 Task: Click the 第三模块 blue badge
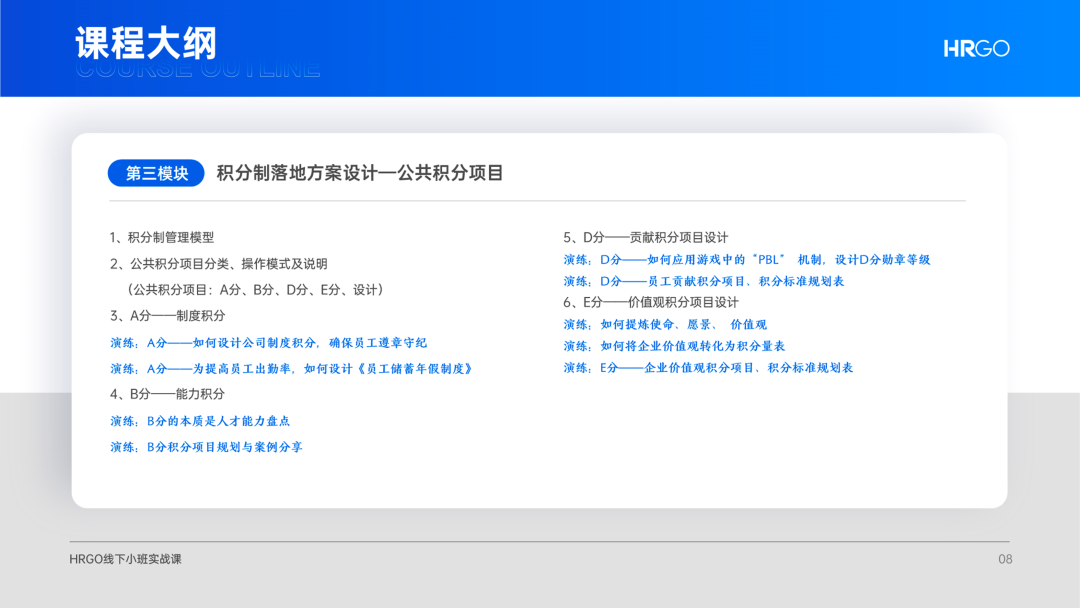pyautogui.click(x=156, y=173)
